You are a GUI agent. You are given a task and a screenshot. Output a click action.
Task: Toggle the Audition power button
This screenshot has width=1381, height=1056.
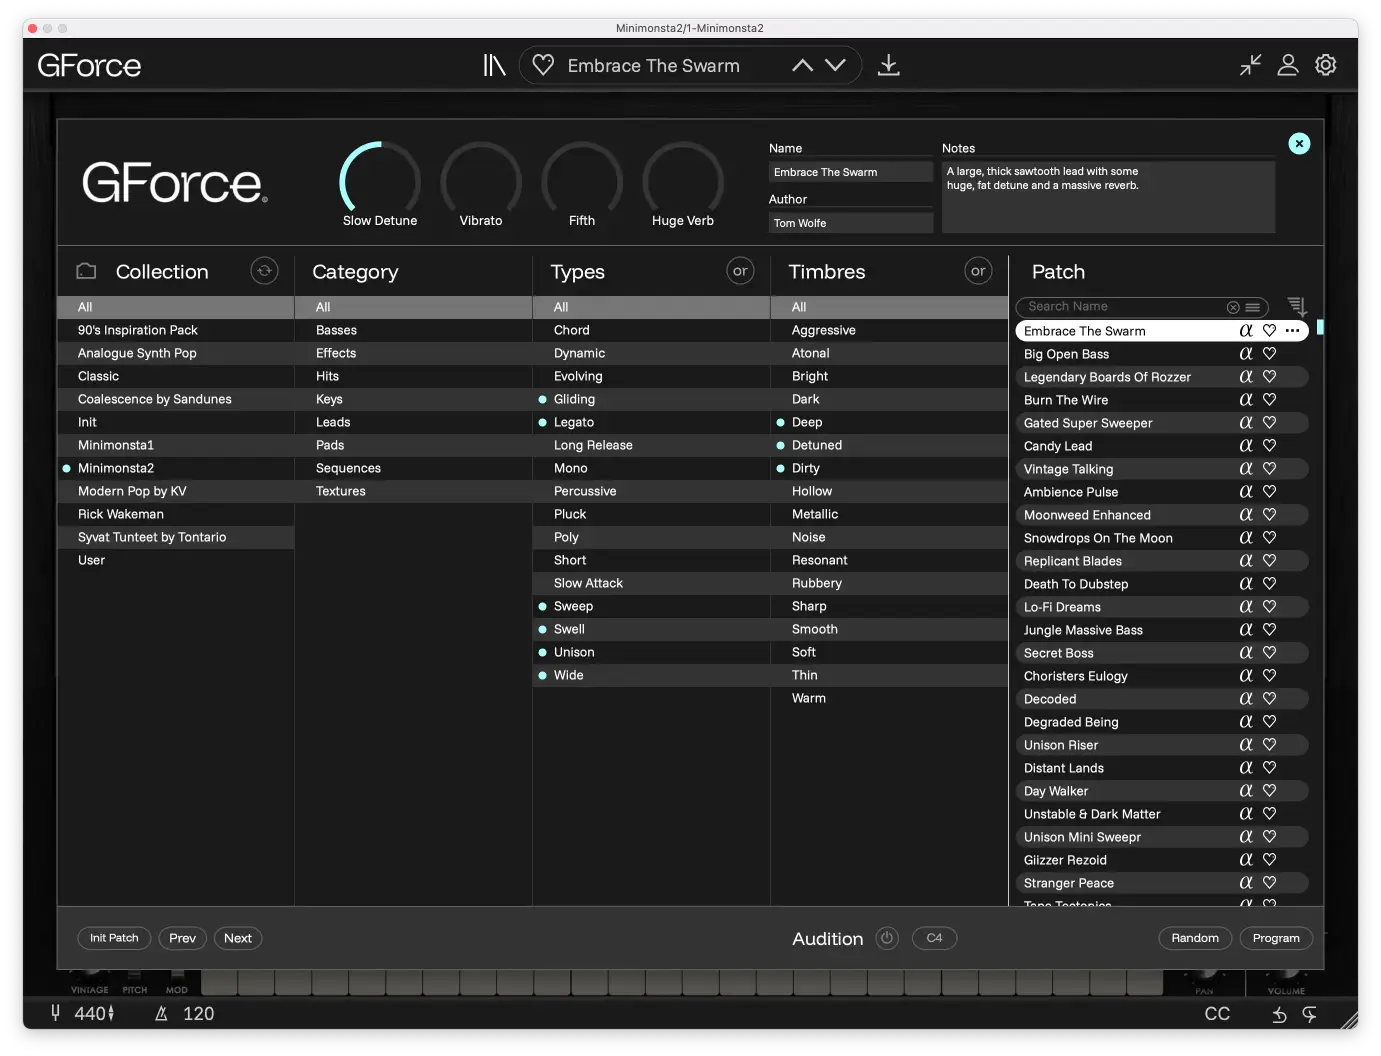(887, 938)
